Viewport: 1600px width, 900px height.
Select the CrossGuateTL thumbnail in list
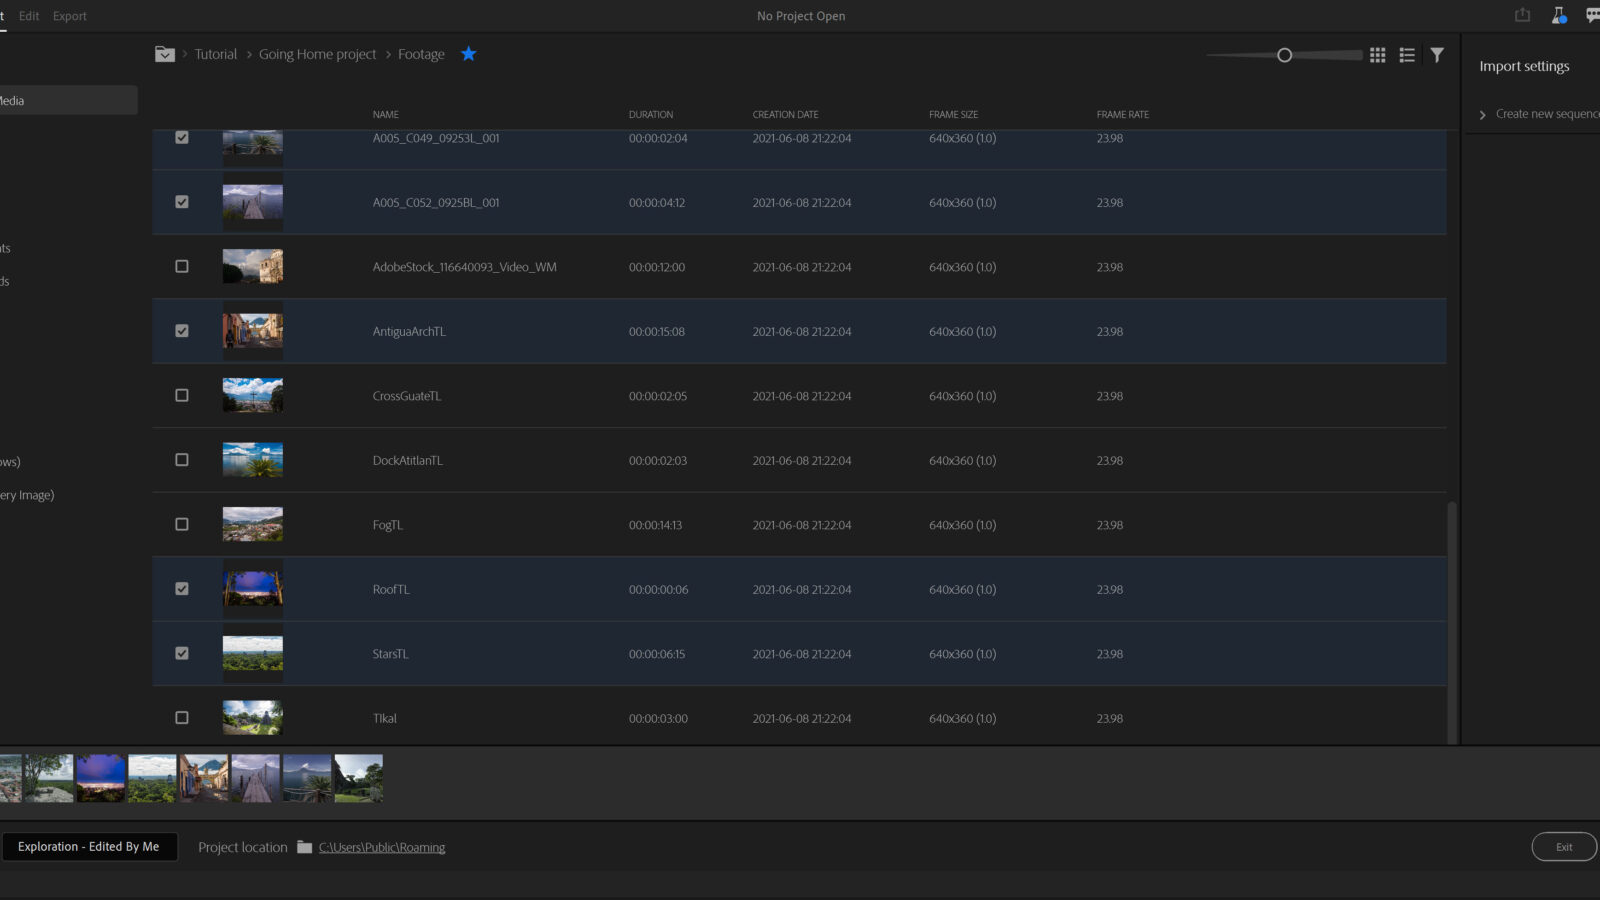point(252,396)
